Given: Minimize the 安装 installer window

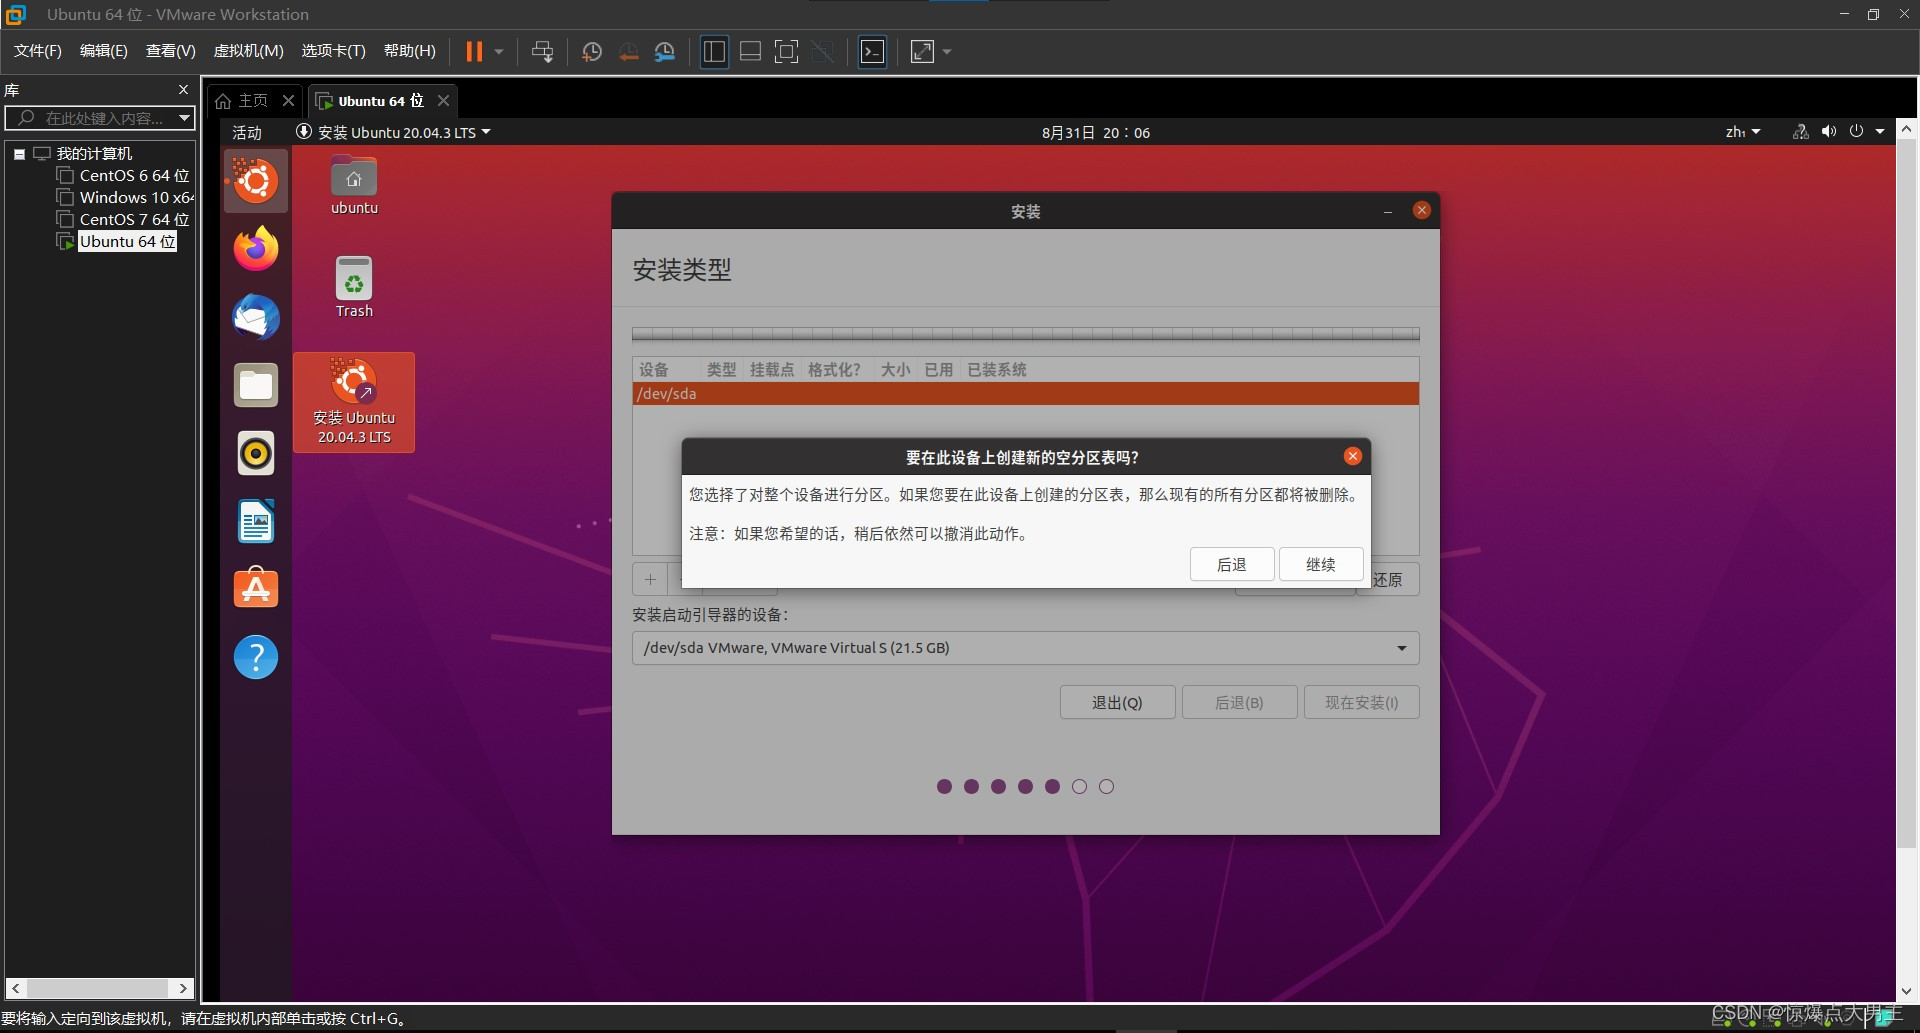Looking at the screenshot, I should click(x=1388, y=211).
